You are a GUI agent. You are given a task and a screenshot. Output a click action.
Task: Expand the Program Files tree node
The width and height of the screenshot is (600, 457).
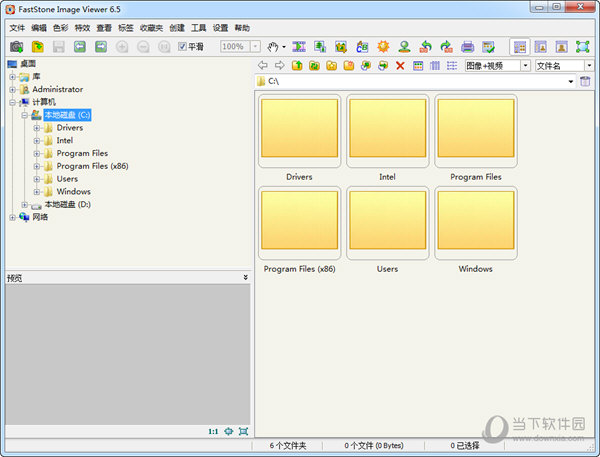pyautogui.click(x=37, y=153)
